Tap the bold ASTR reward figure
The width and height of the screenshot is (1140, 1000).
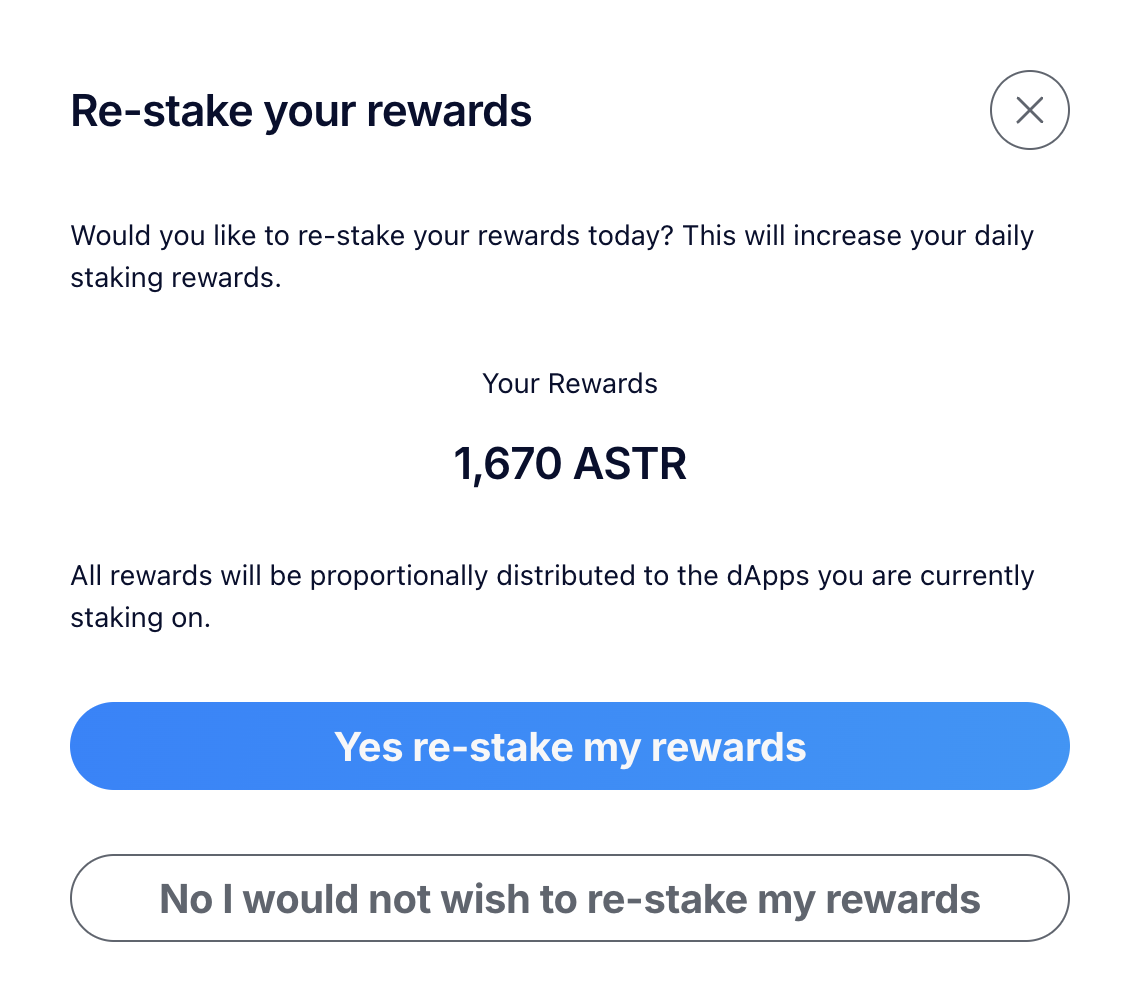[569, 464]
